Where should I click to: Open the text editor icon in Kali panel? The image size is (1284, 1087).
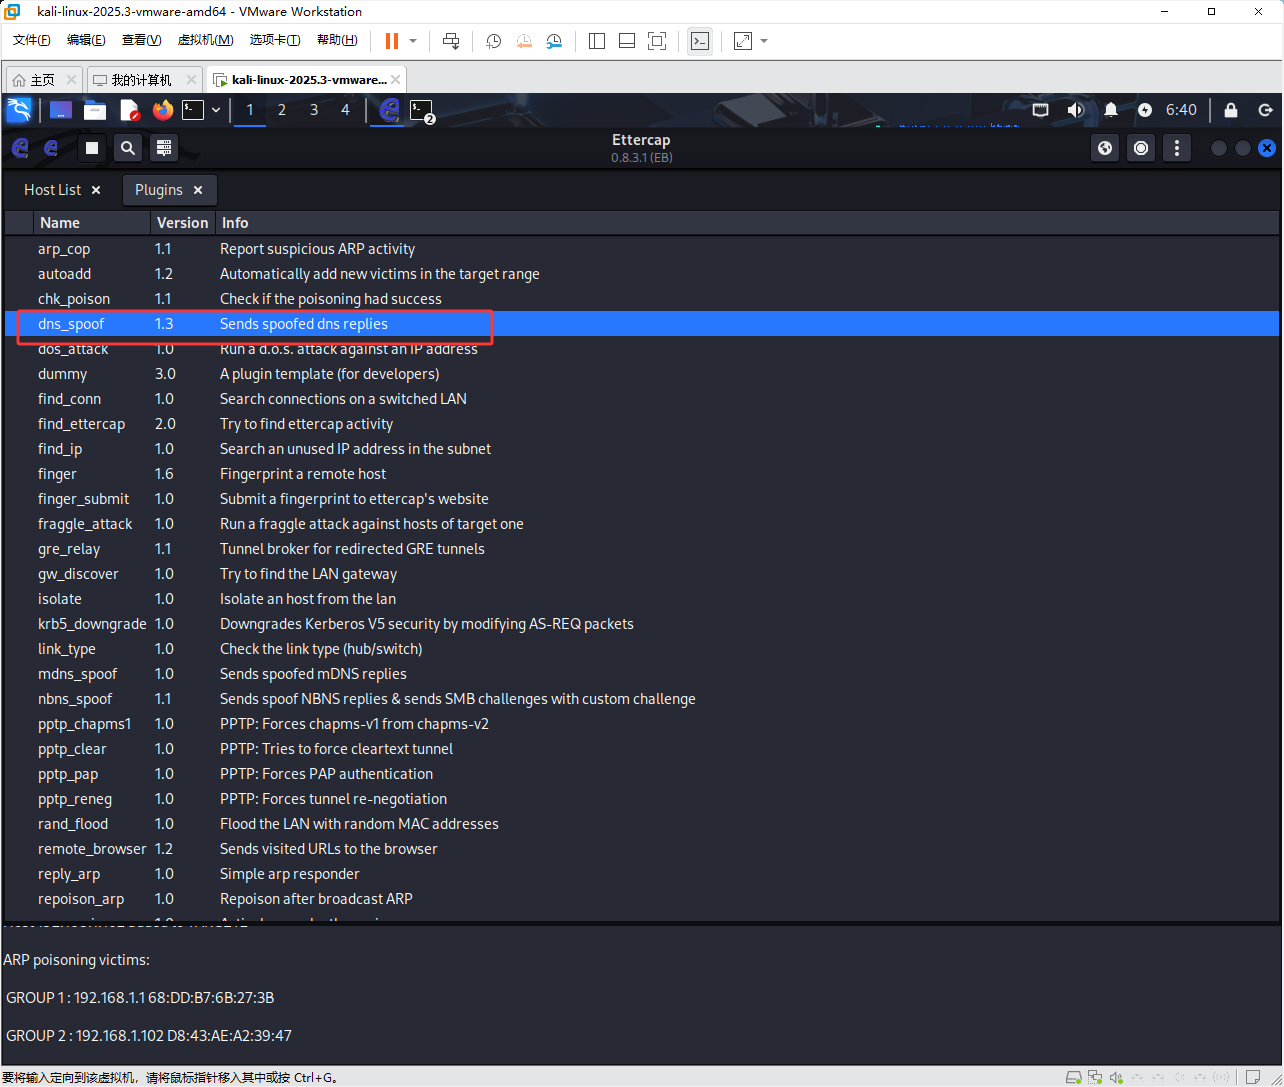click(130, 110)
